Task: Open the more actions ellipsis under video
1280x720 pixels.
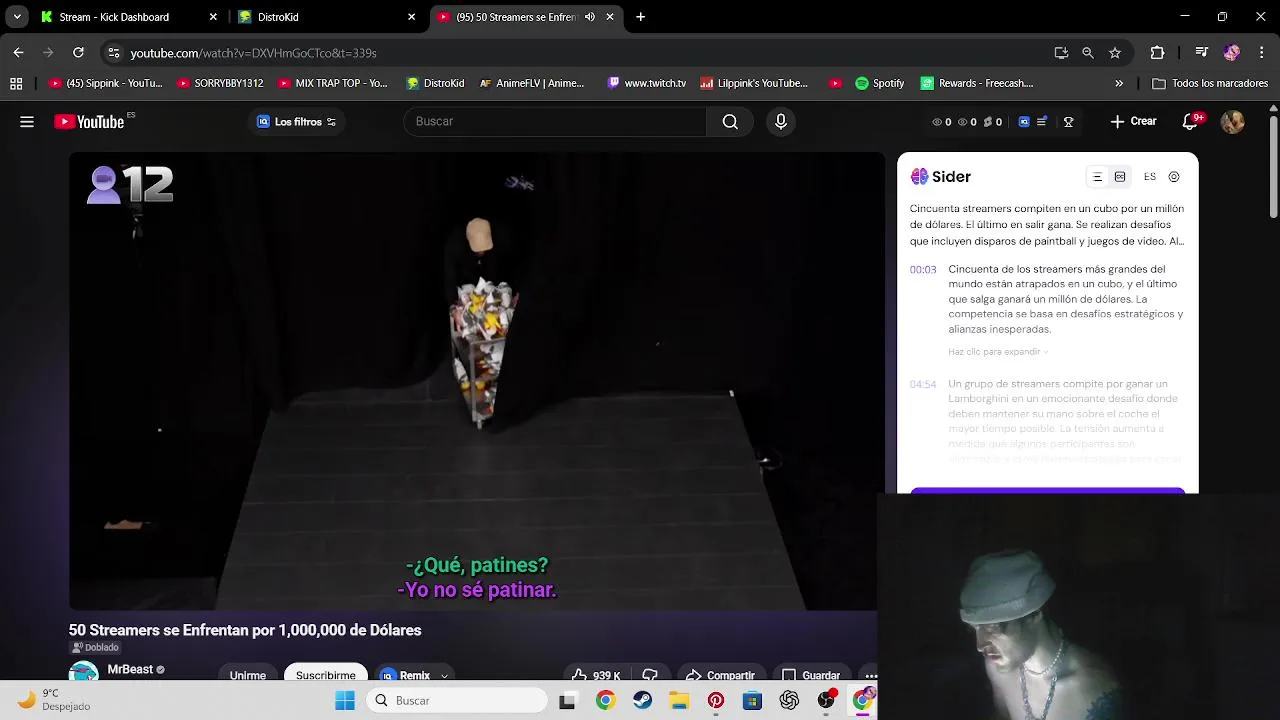Action: click(870, 675)
